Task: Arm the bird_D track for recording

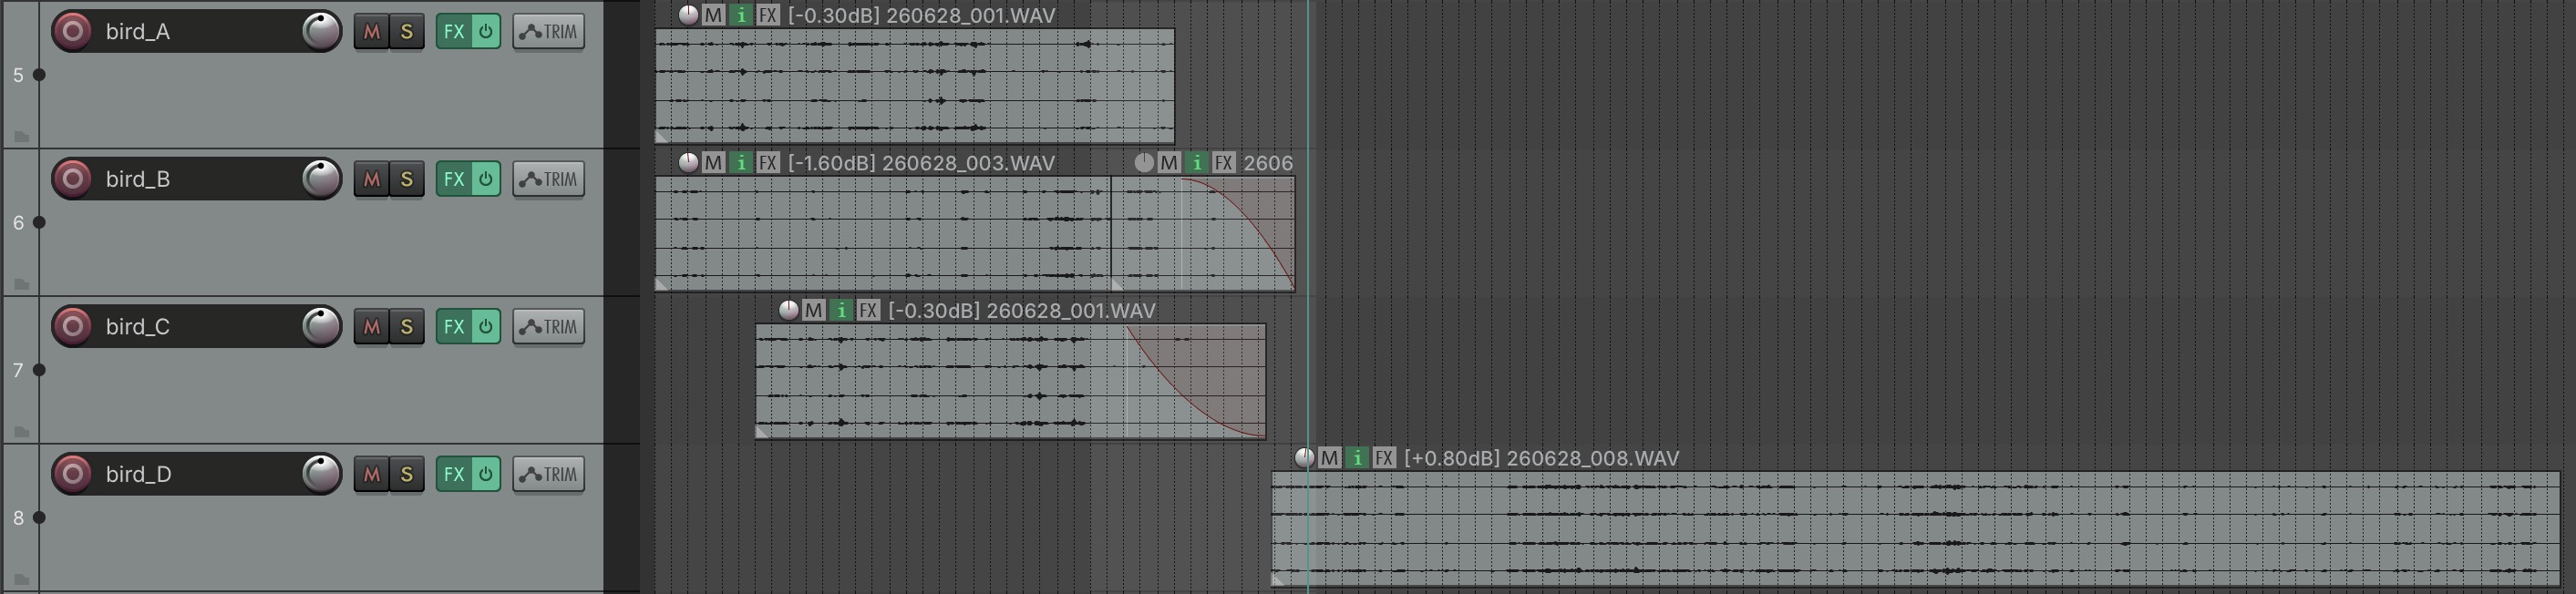Action: click(x=72, y=474)
